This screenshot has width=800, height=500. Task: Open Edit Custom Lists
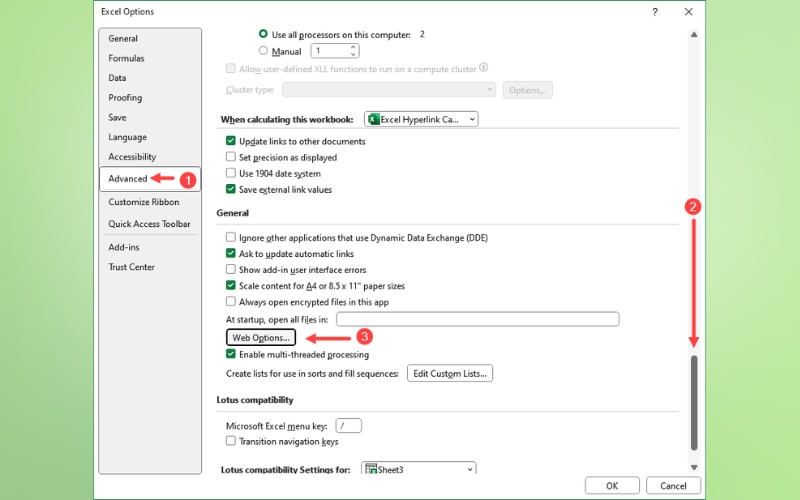pos(449,374)
